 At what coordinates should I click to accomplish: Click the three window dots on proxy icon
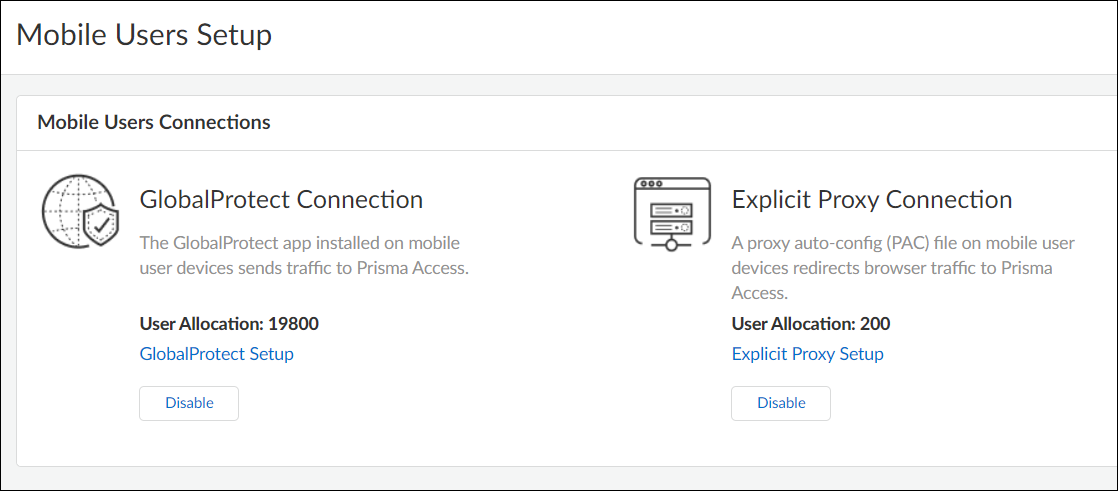[x=651, y=185]
